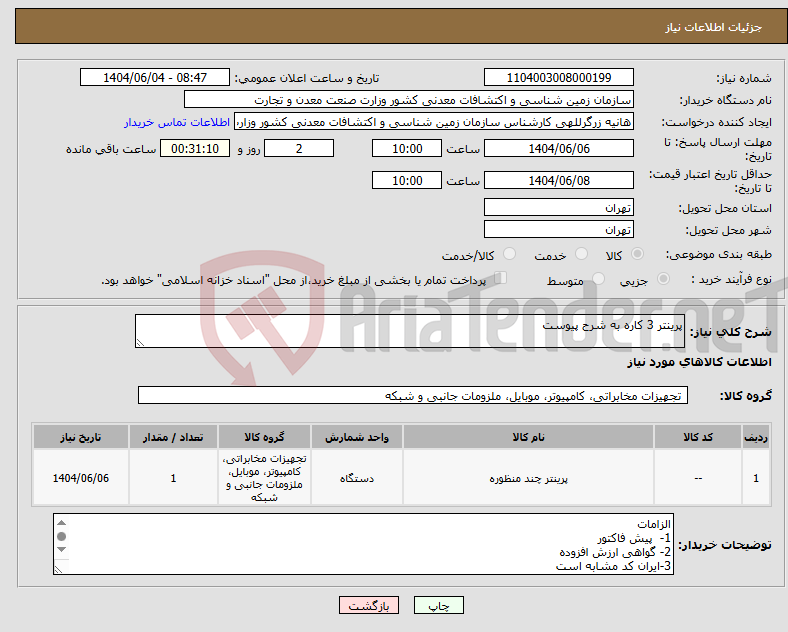This screenshot has height=632, width=788.
Task: Click the تعداد / مقدار column header
Action: click(173, 437)
